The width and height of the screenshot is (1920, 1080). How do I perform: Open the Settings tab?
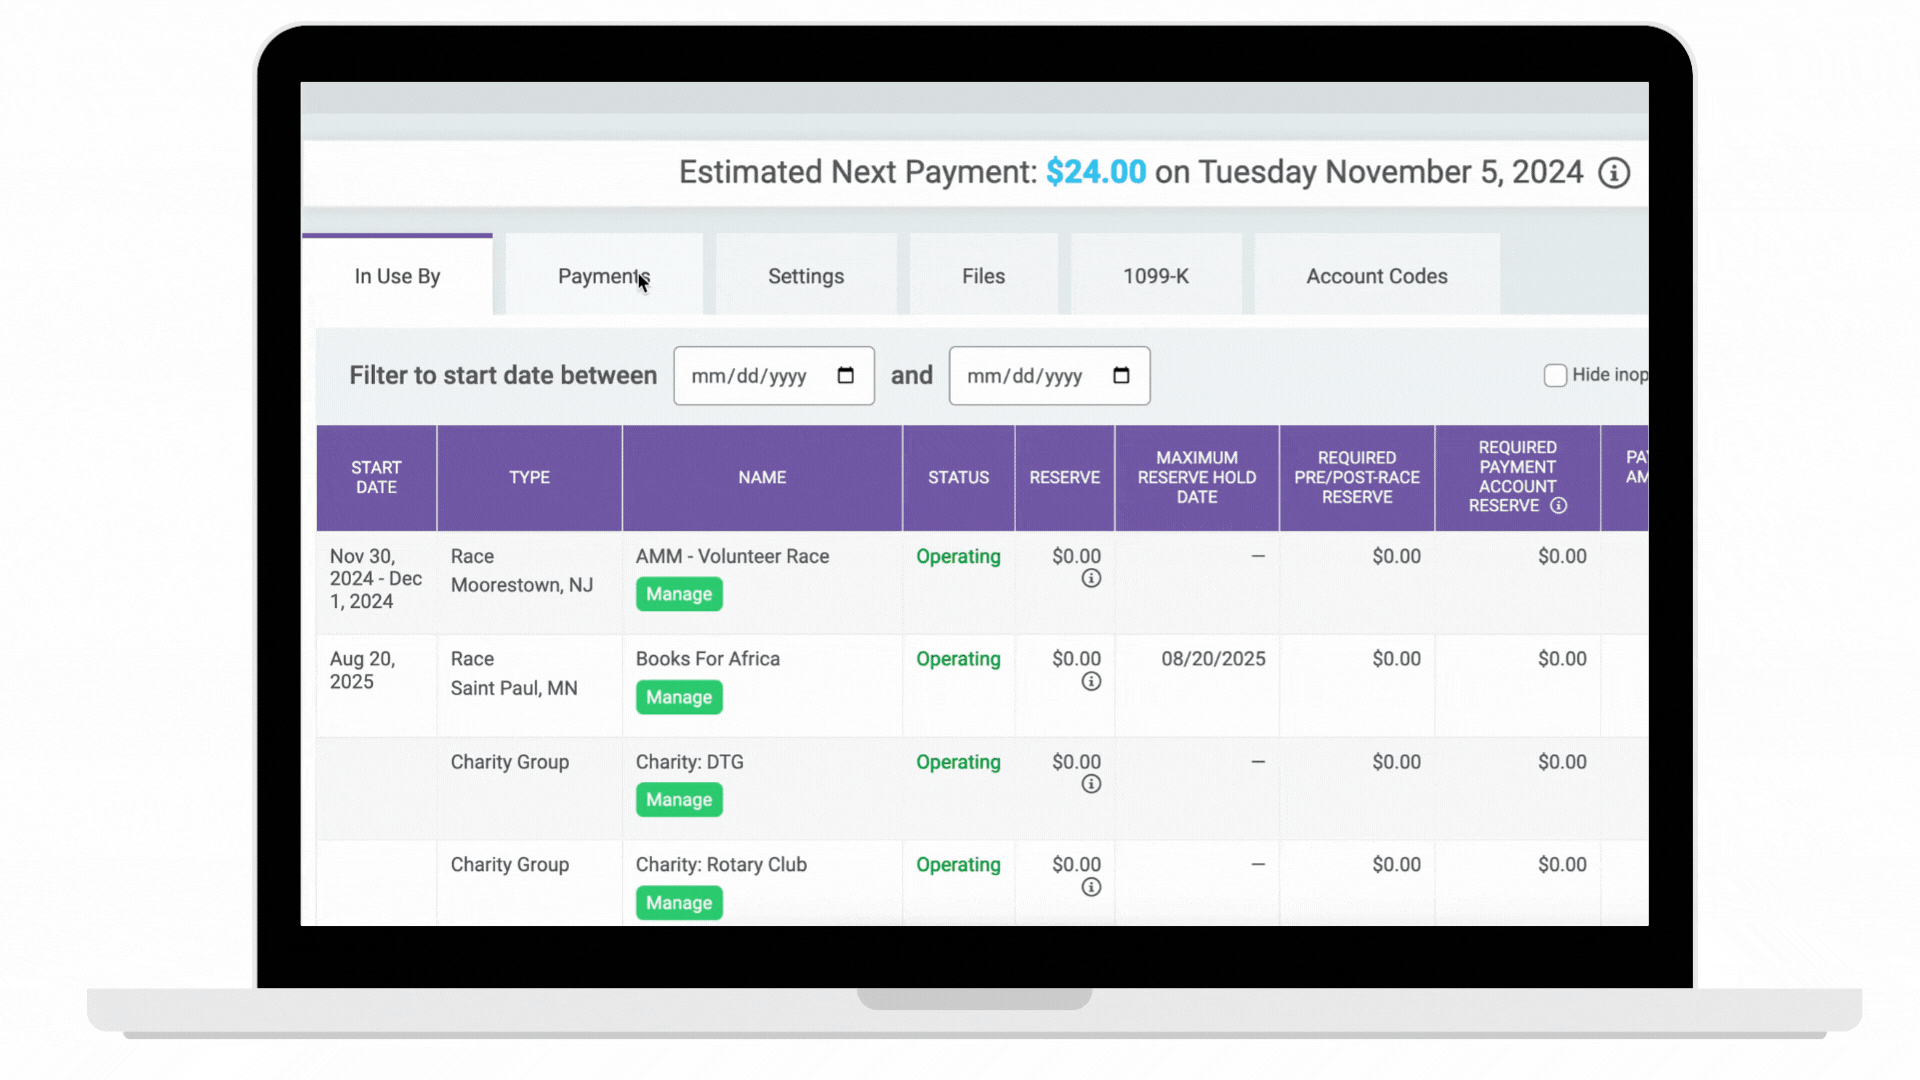pyautogui.click(x=805, y=276)
